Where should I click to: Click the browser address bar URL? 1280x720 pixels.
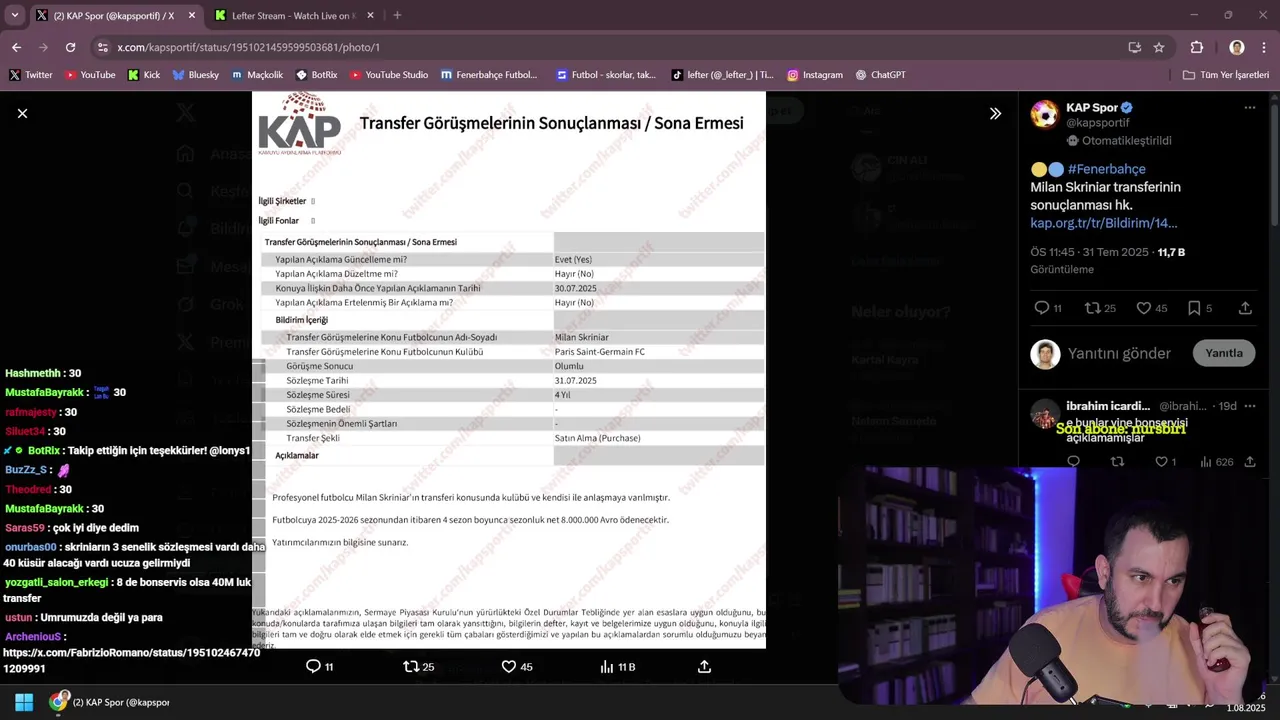click(248, 47)
